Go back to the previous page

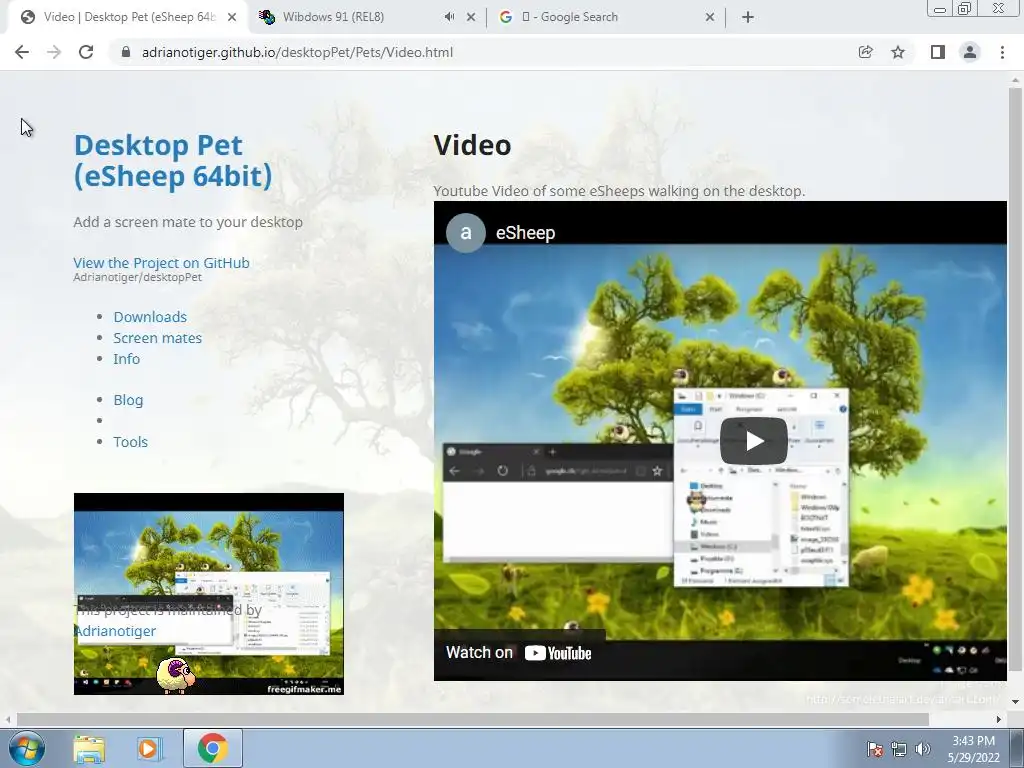pos(22,52)
